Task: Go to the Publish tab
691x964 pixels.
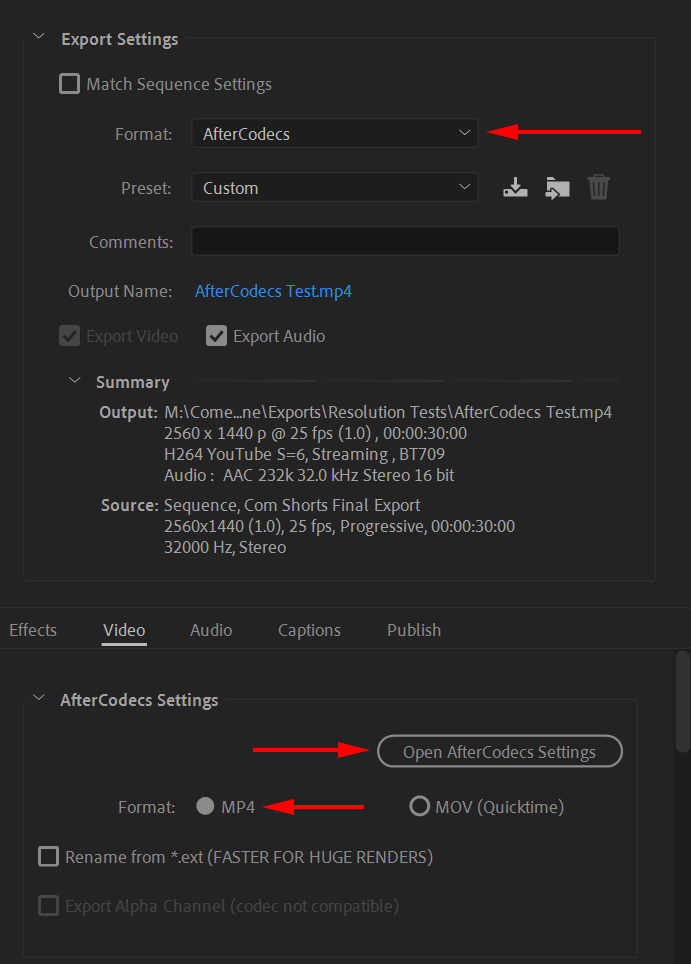Action: (413, 630)
